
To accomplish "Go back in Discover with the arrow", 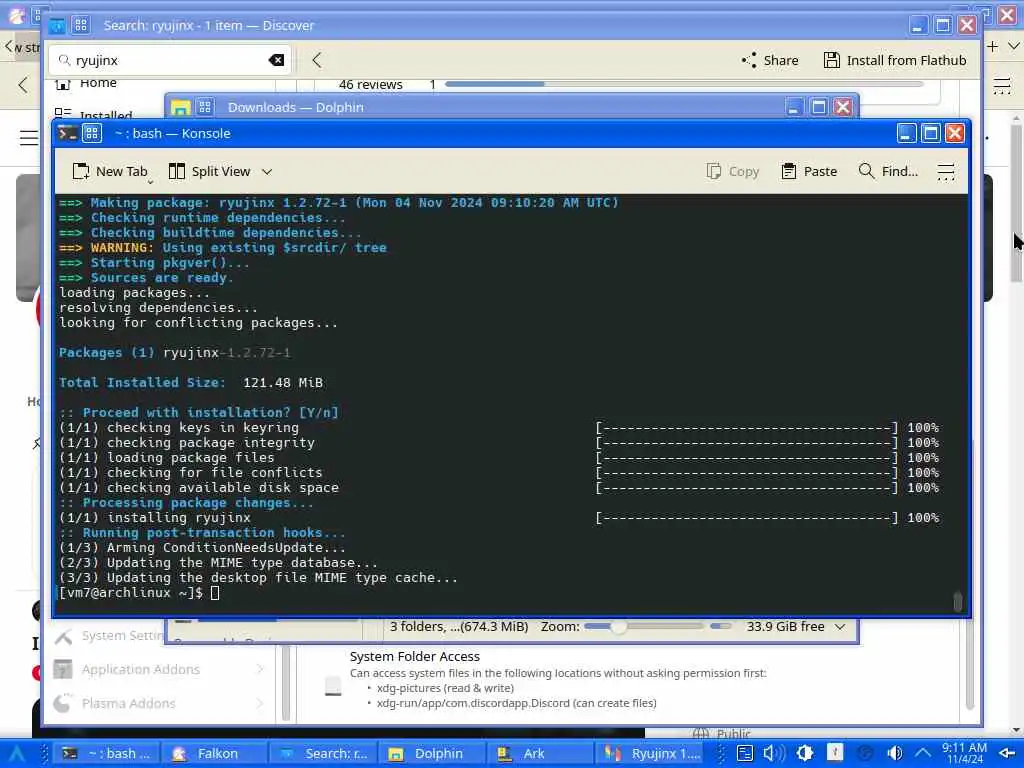I will click(317, 60).
